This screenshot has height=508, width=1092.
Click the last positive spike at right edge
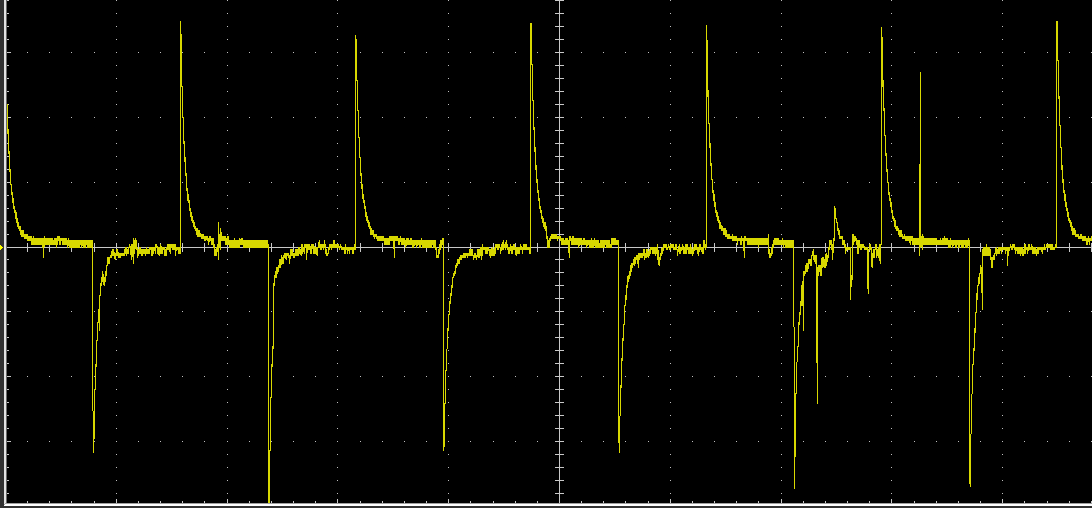1057,24
